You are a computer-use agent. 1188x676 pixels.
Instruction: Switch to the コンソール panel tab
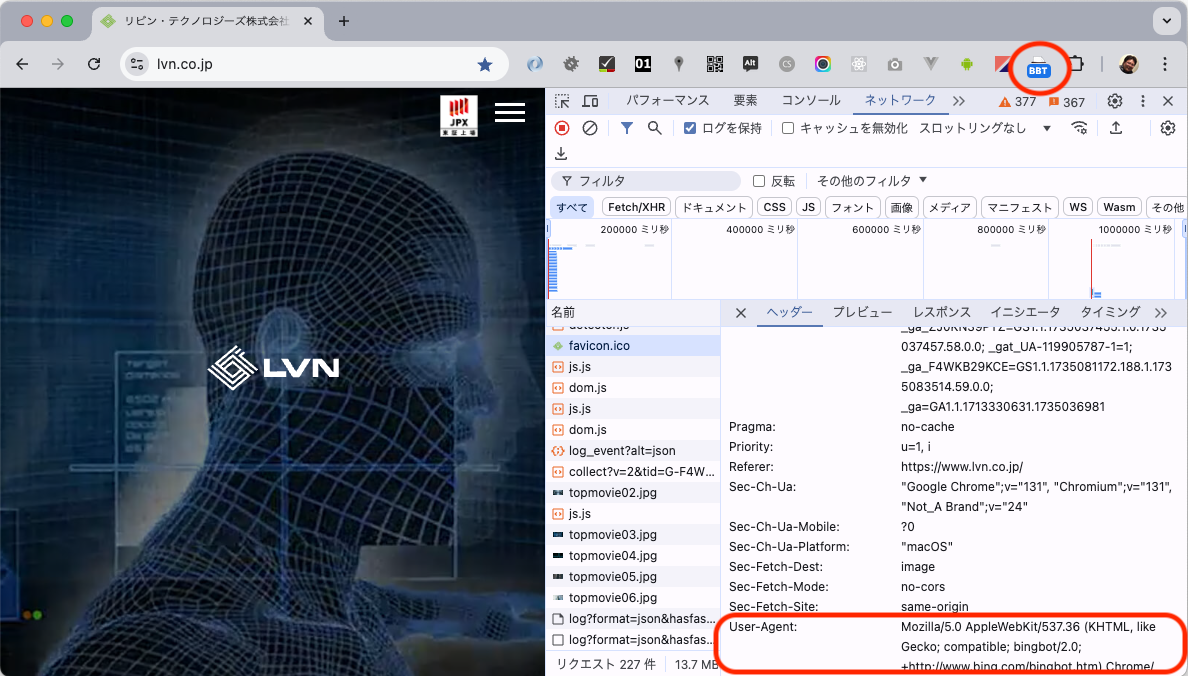click(811, 101)
